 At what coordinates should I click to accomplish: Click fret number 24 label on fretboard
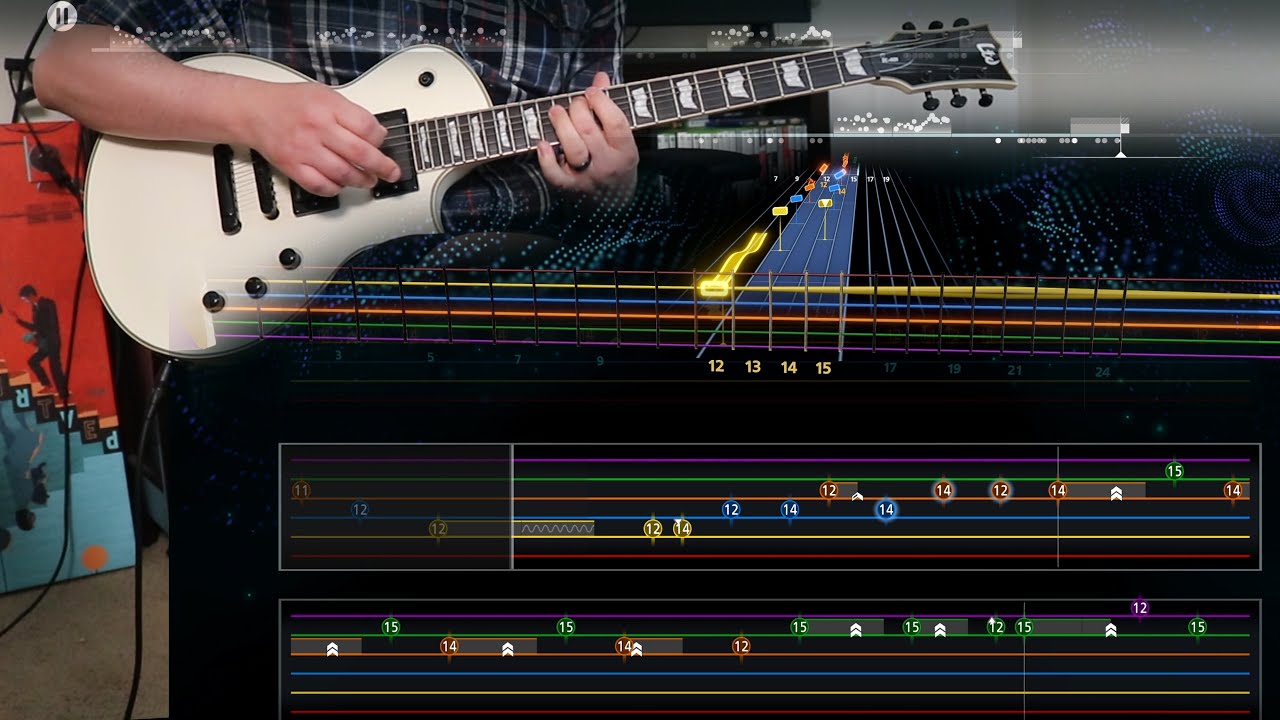pyautogui.click(x=1102, y=372)
